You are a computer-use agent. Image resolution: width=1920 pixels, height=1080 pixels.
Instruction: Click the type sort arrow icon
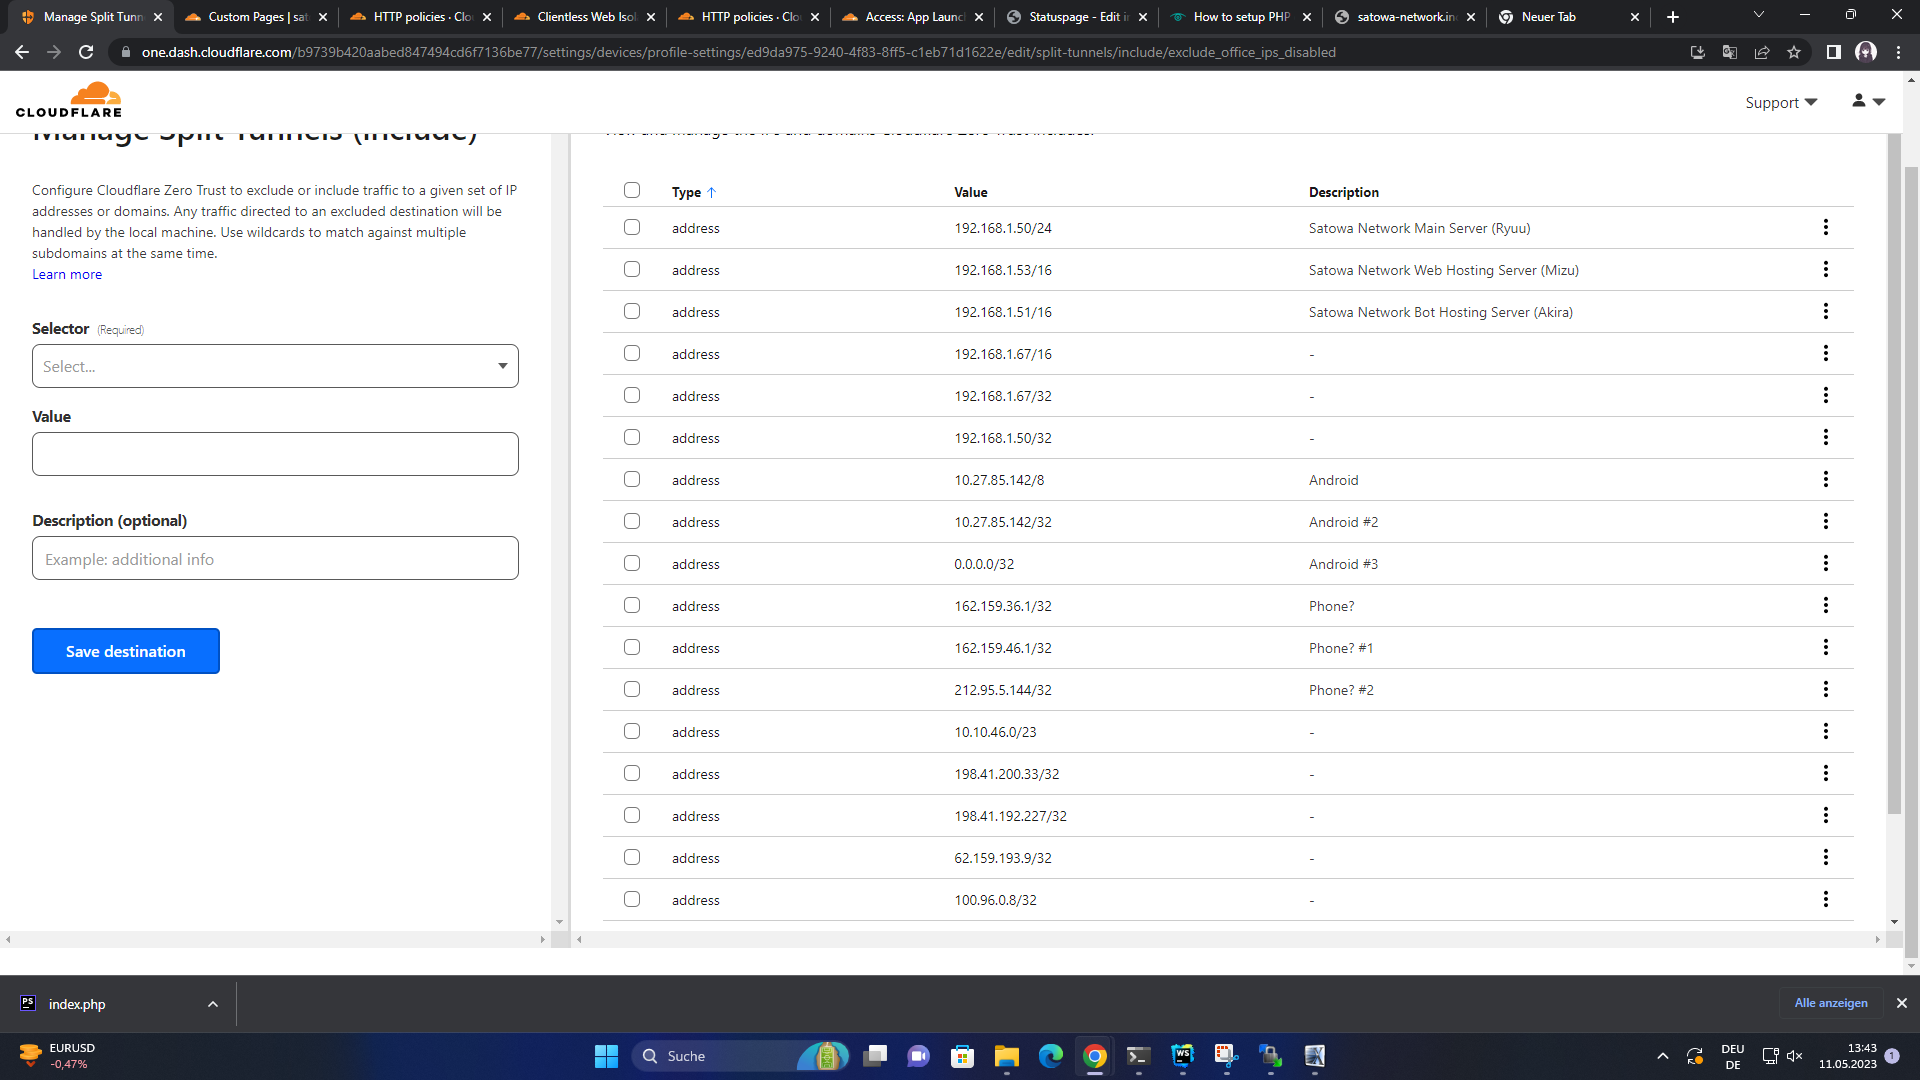[x=711, y=192]
